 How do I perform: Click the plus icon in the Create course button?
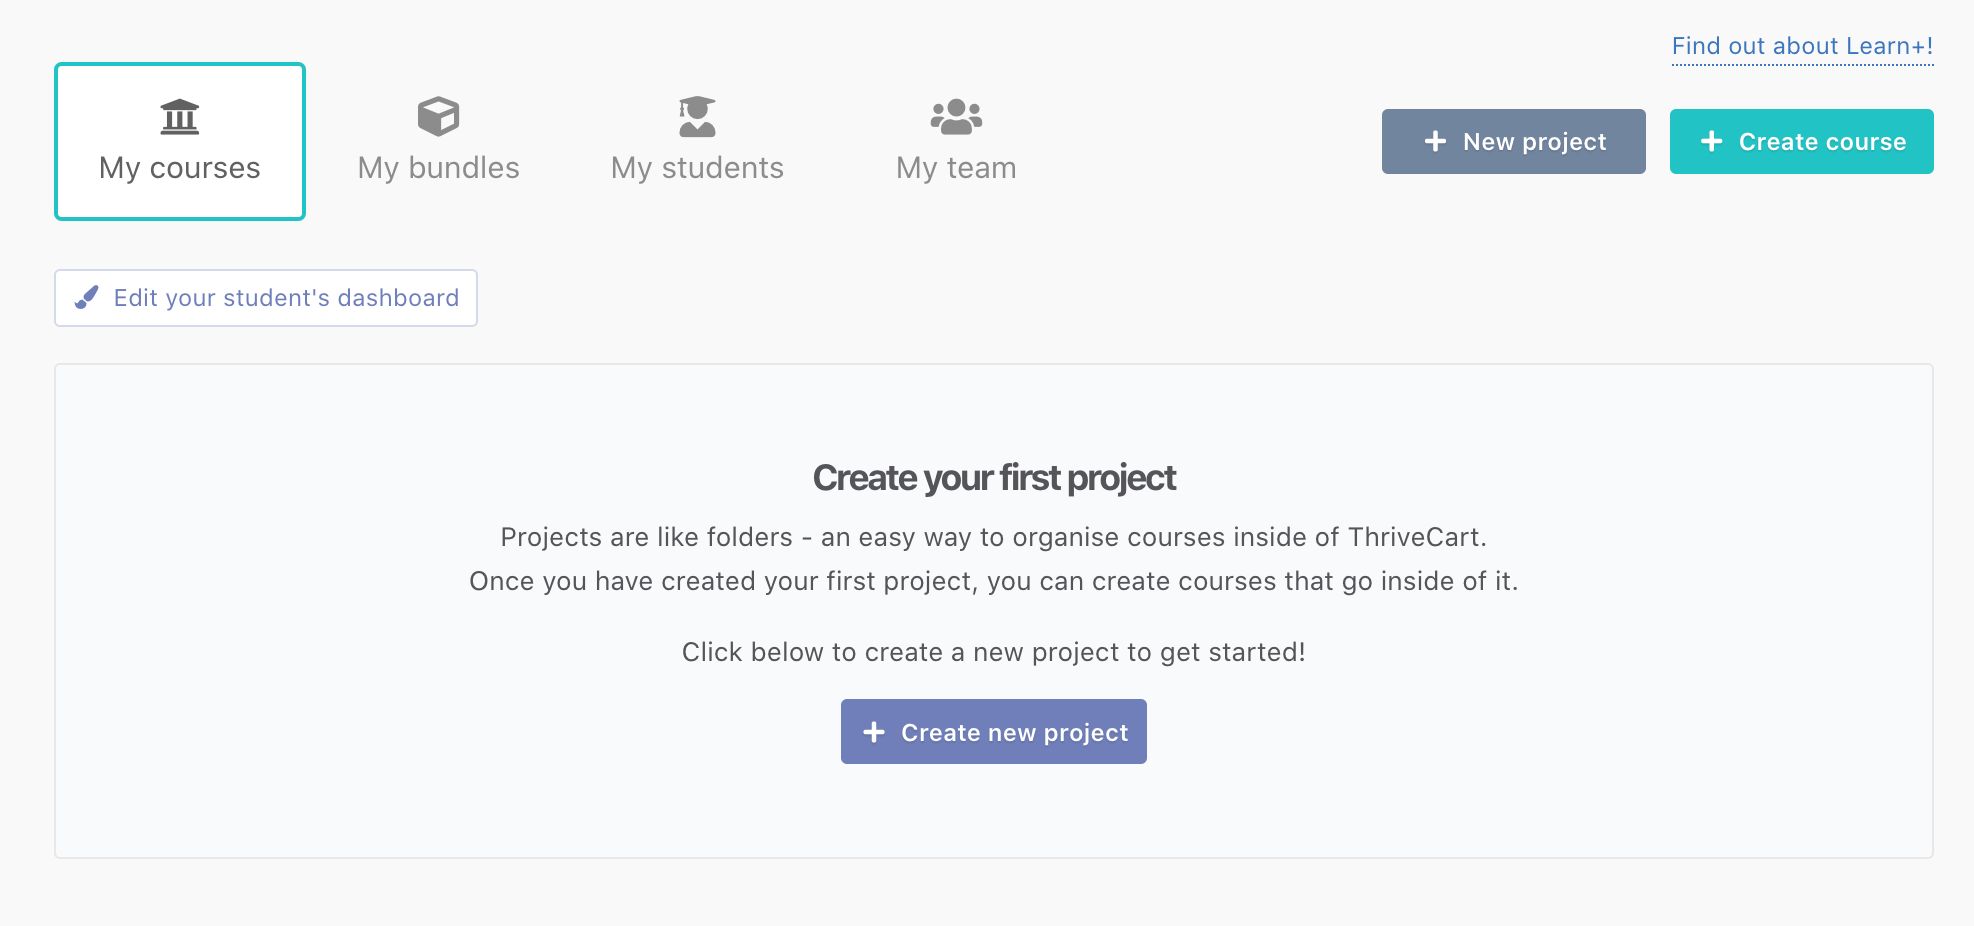[x=1711, y=141]
